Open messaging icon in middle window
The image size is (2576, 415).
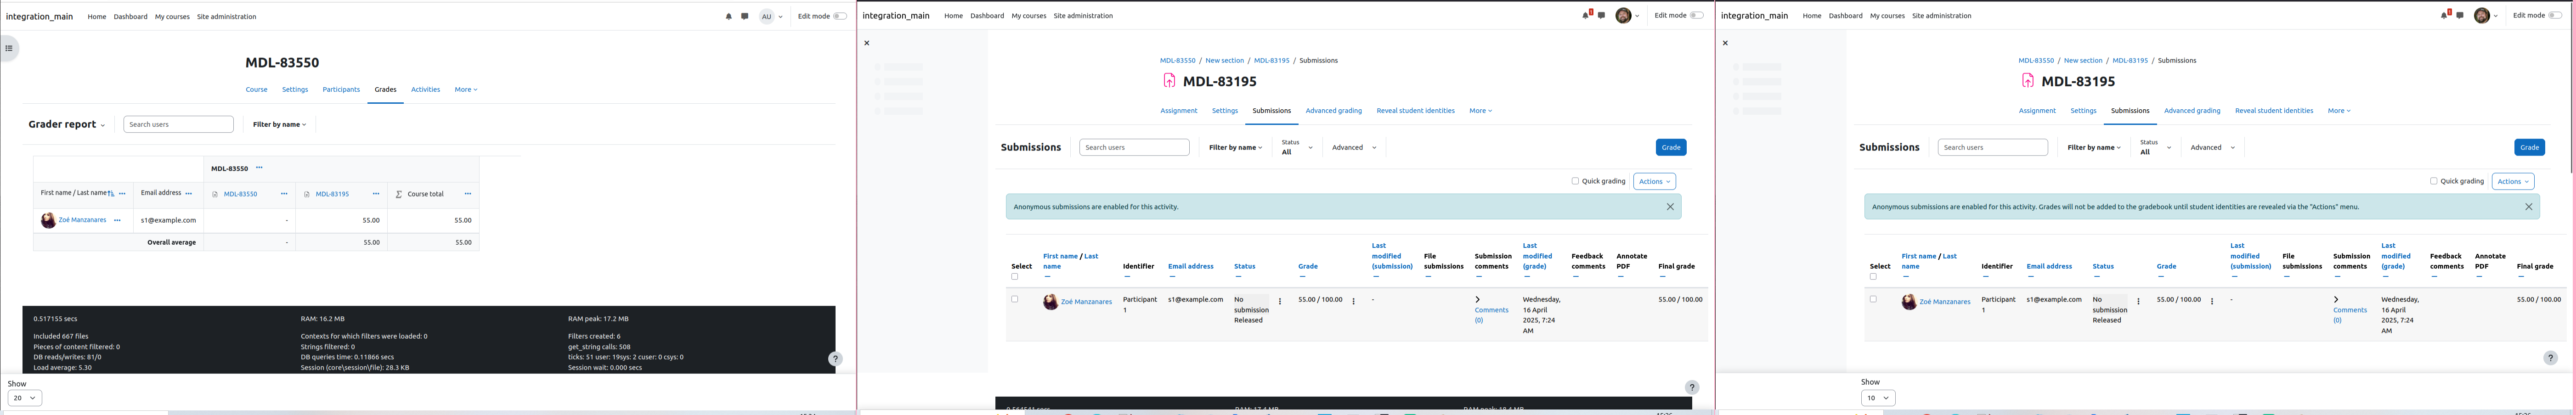pyautogui.click(x=1602, y=16)
